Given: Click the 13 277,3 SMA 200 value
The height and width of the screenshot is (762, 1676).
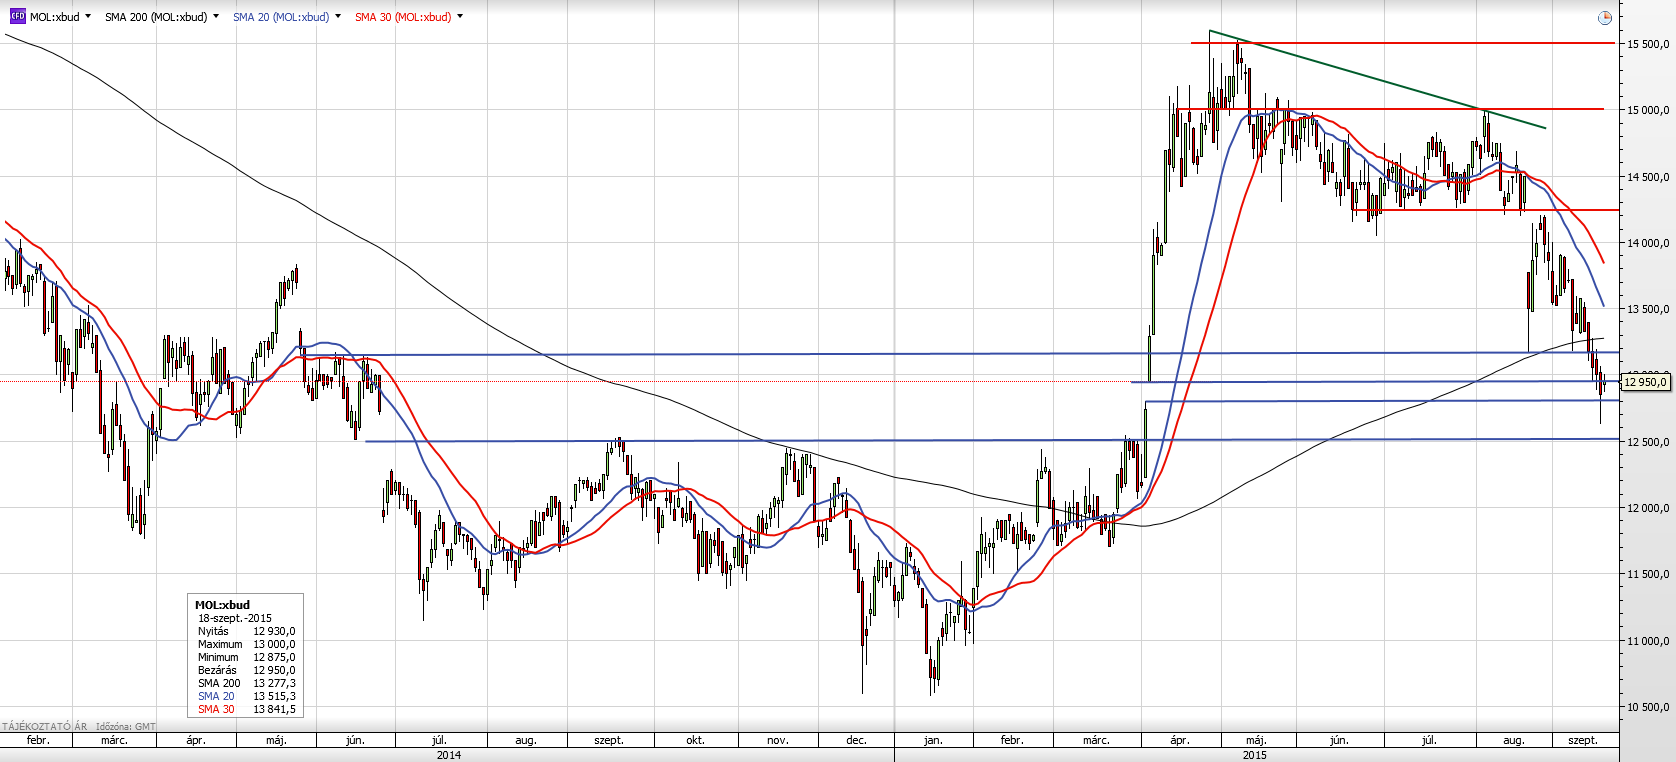Looking at the screenshot, I should coord(274,683).
